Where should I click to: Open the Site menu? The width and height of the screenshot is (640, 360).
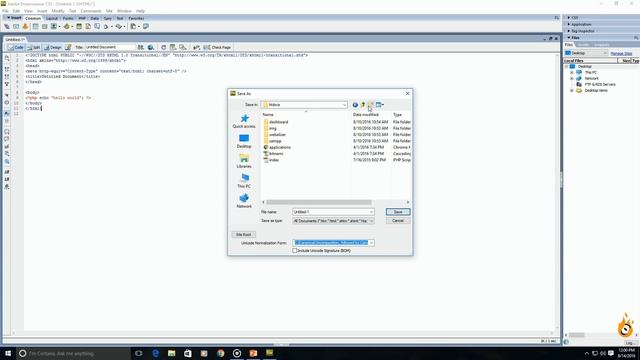tap(109, 11)
